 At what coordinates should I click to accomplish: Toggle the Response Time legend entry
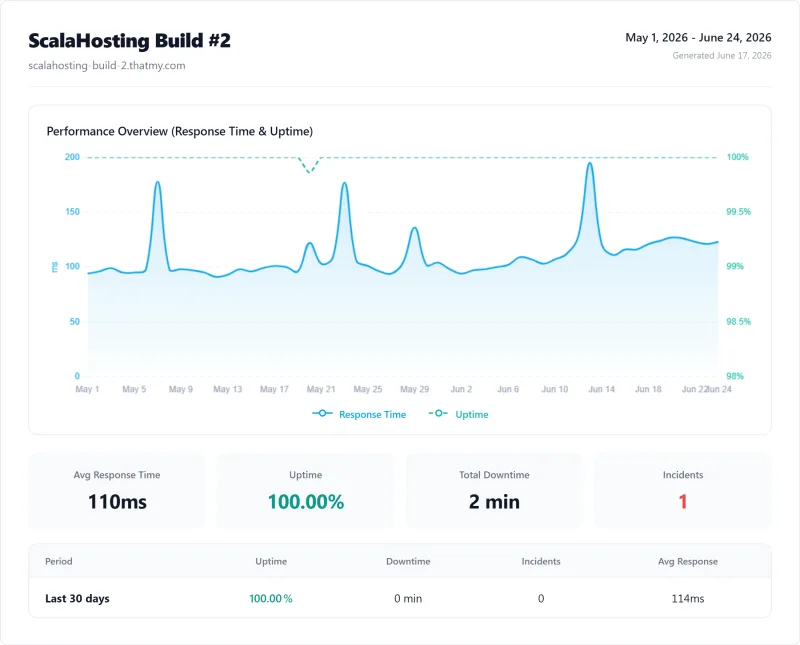tap(359, 414)
